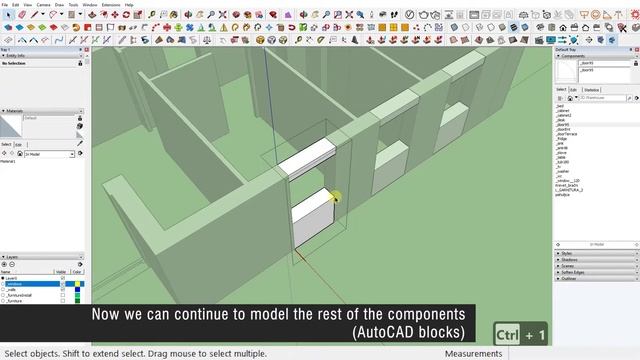Pick the Materials sample eyedropper
This screenshot has width=640, height=360.
pos(80,143)
